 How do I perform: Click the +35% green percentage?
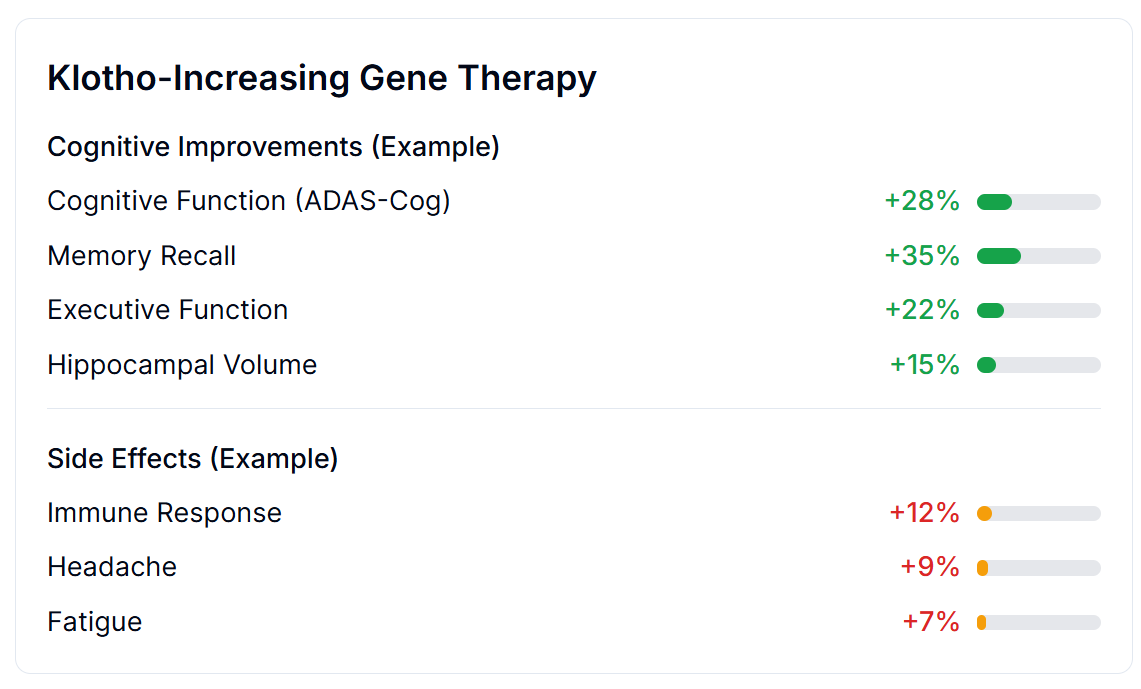[x=921, y=256]
